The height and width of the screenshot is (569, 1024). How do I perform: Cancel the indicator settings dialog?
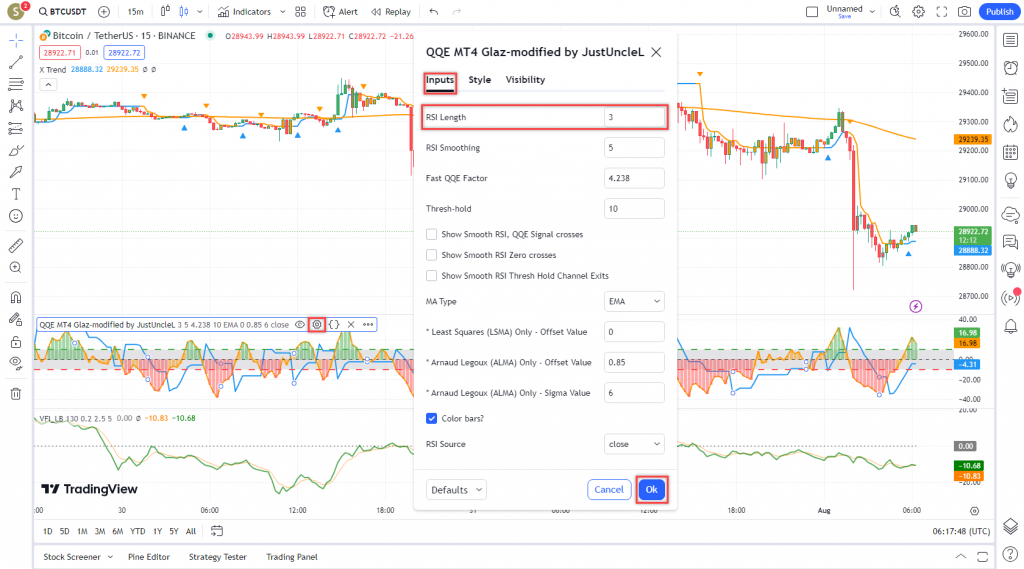(609, 489)
